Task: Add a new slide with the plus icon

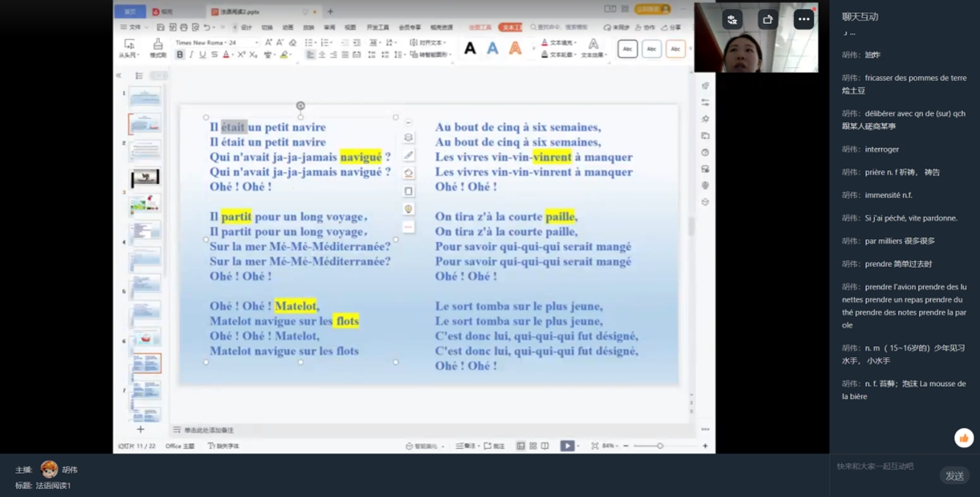Action: 140,430
